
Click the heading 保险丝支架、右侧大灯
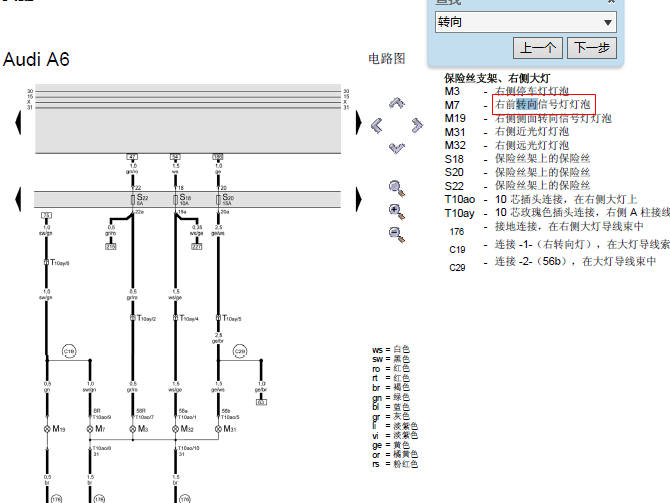pos(497,78)
